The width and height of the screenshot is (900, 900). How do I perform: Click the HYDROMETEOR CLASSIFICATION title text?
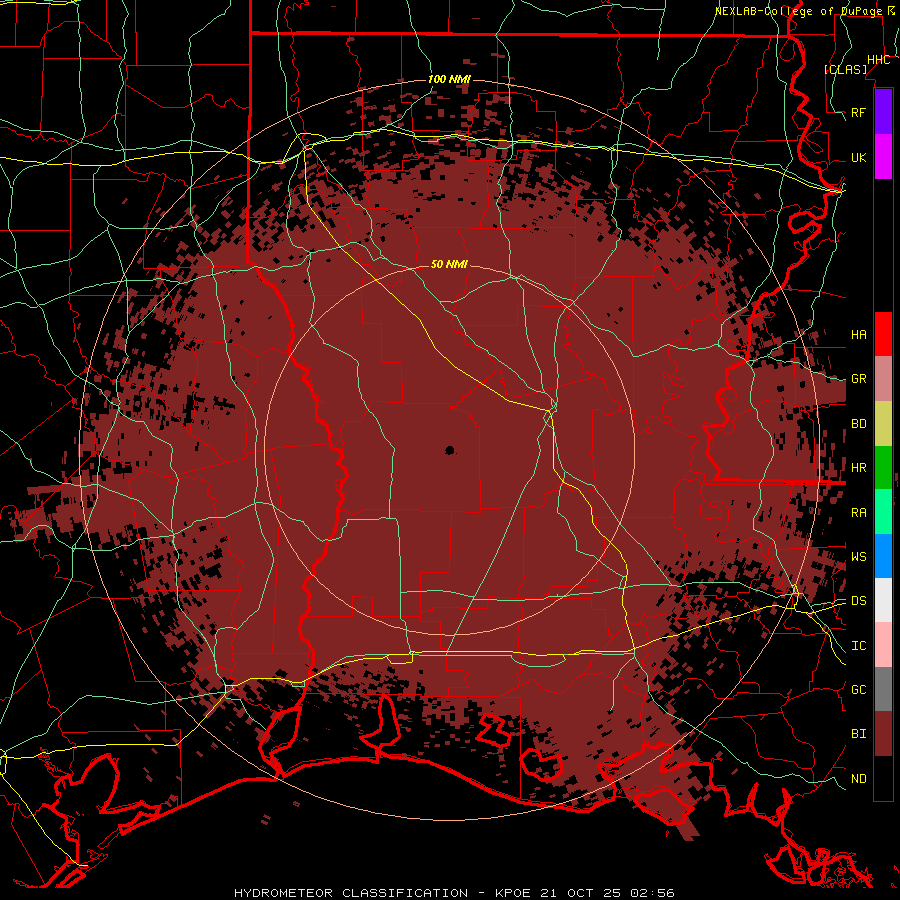351,893
